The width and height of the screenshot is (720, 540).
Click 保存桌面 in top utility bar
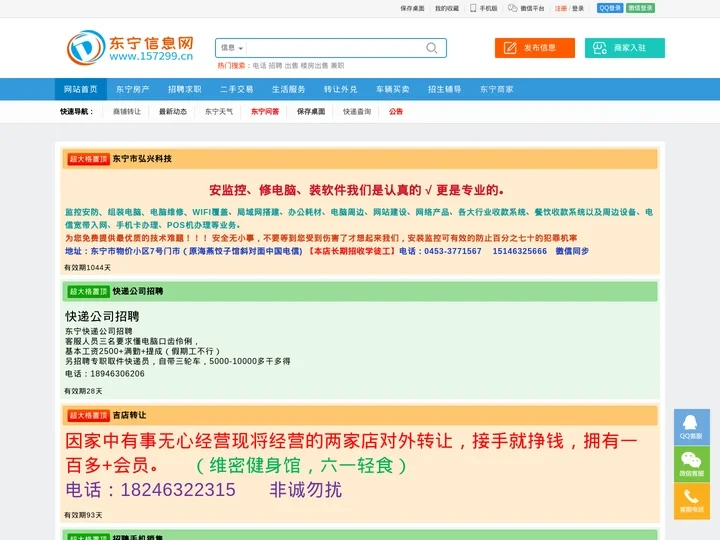[412, 8]
